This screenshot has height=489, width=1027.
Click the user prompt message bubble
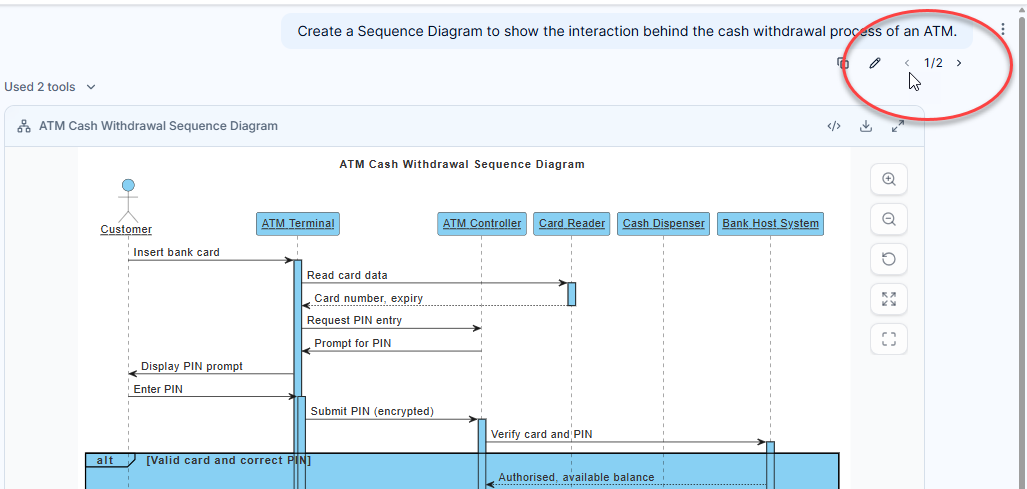pyautogui.click(x=627, y=31)
